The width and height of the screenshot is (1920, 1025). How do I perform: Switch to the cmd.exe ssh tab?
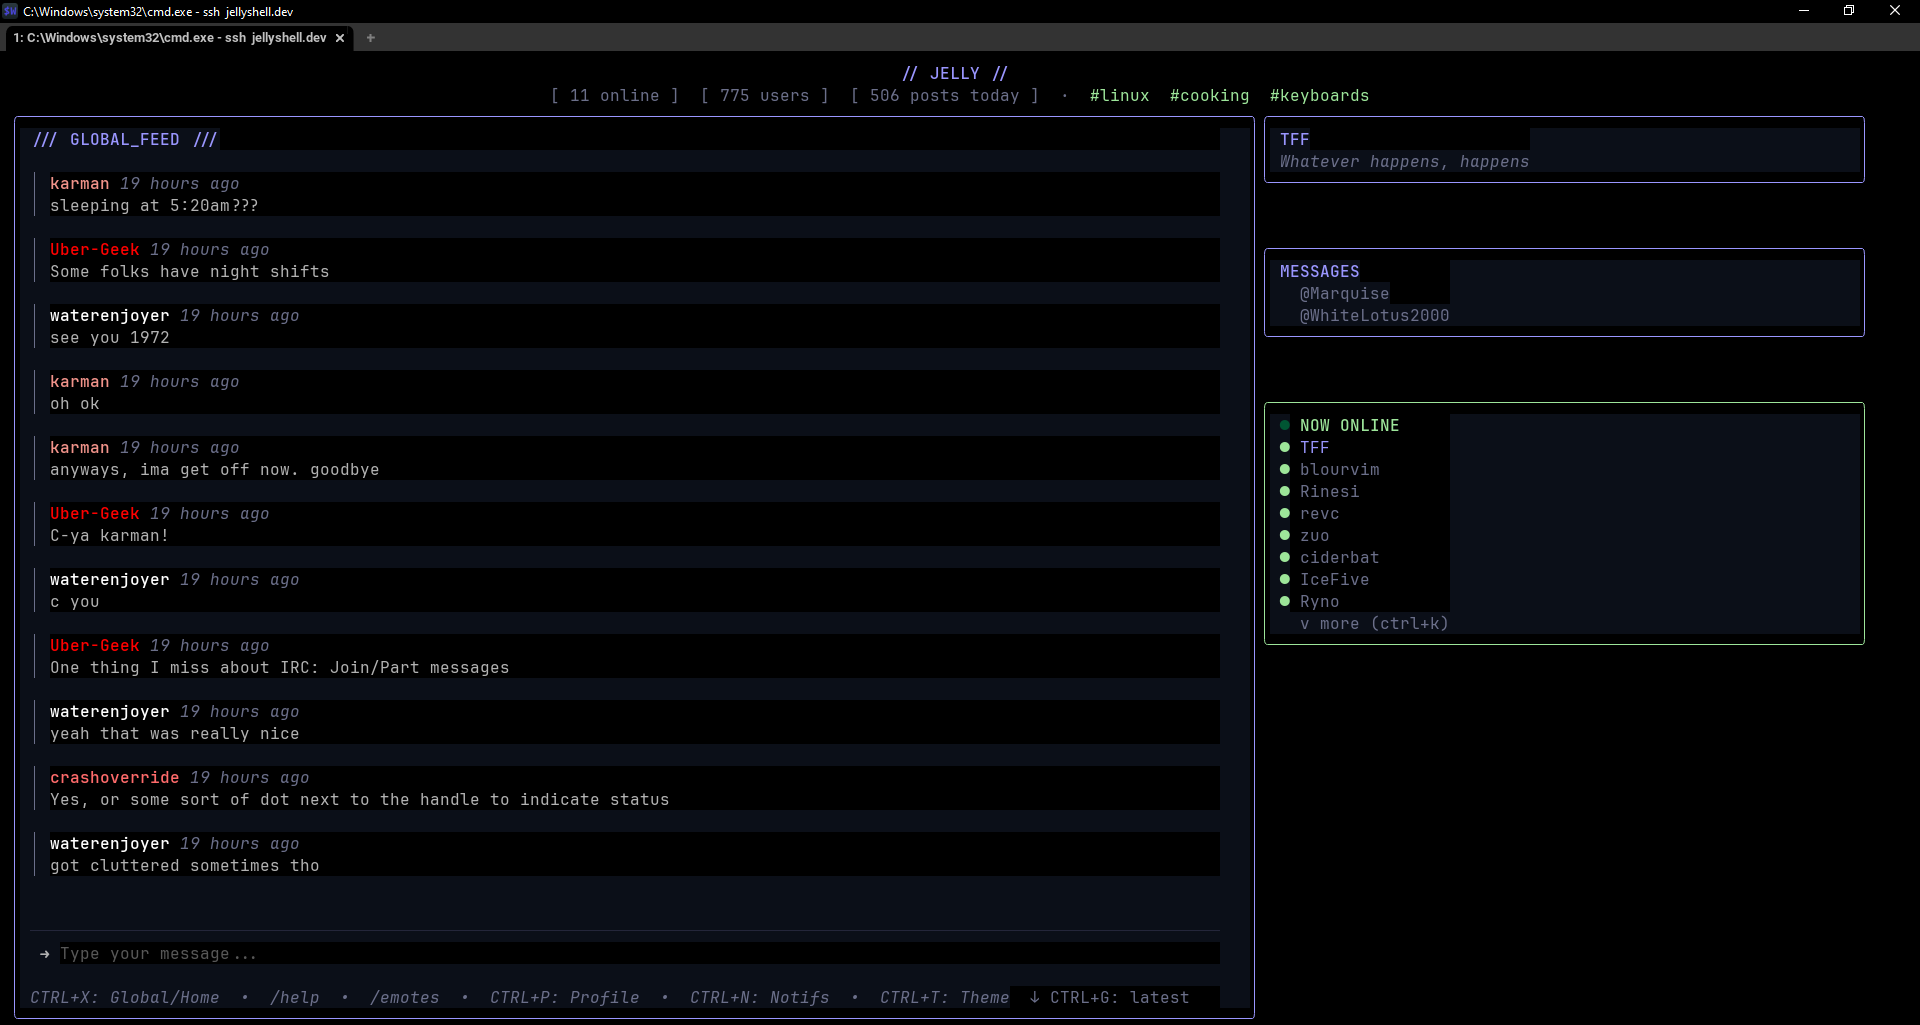(170, 38)
